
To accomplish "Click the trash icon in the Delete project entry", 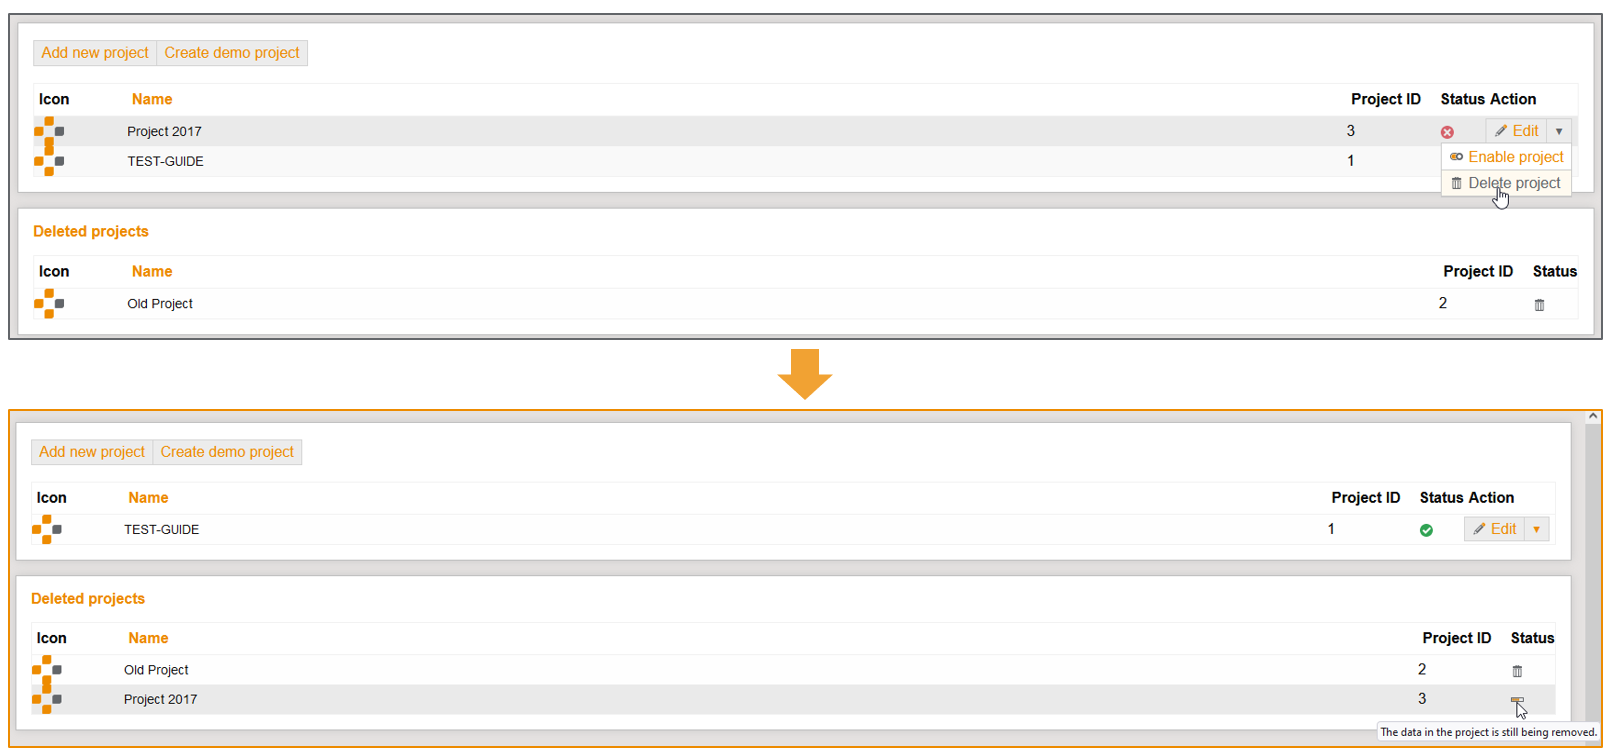I will pos(1456,183).
